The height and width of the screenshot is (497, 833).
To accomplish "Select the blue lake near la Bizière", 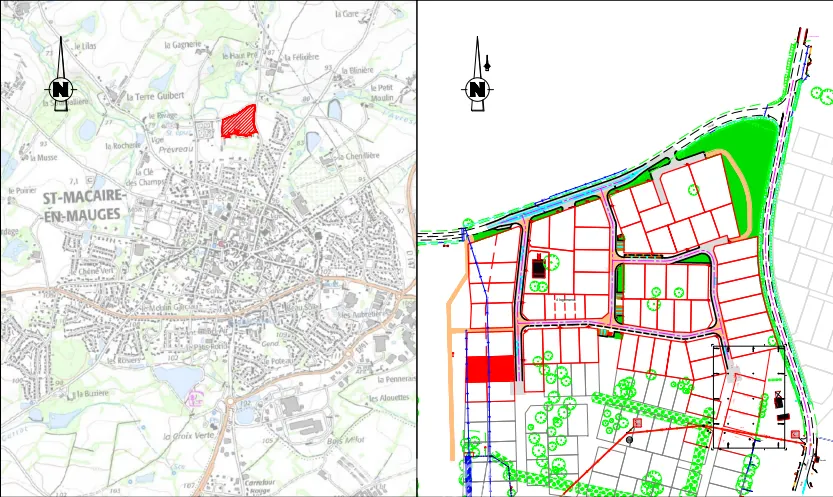I will tap(178, 377).
